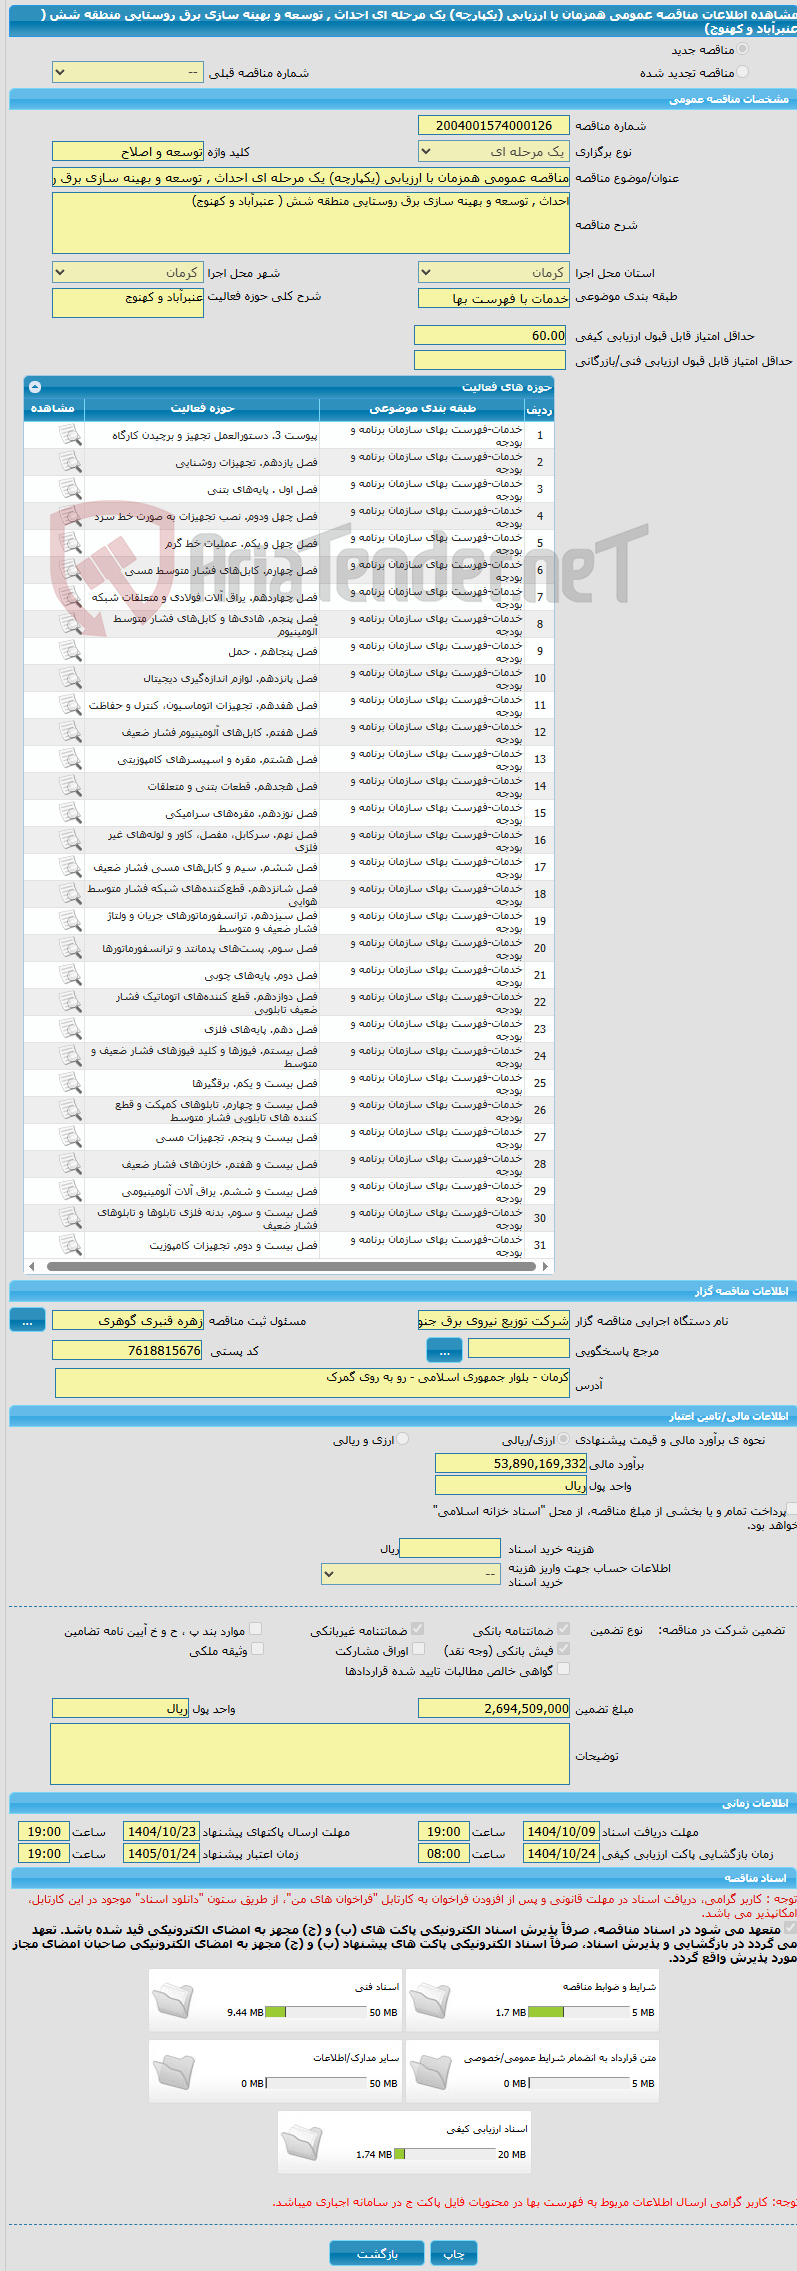This screenshot has width=797, height=2271.
Task: Open view icon for activity row 29
Action: tap(70, 1191)
